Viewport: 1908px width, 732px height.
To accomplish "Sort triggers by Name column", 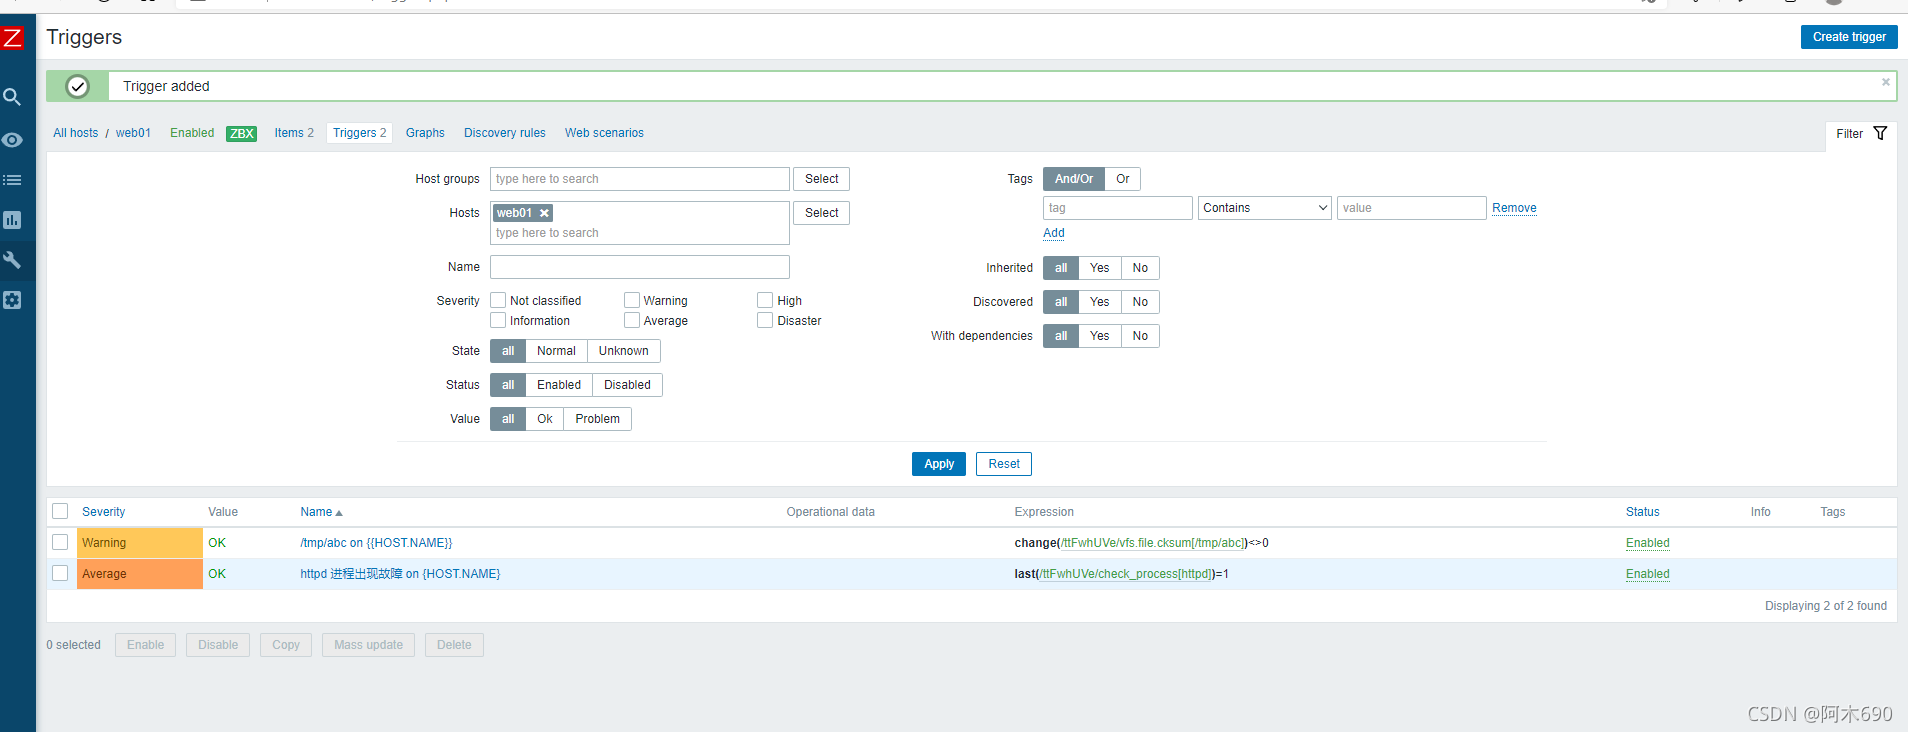I will coord(321,512).
